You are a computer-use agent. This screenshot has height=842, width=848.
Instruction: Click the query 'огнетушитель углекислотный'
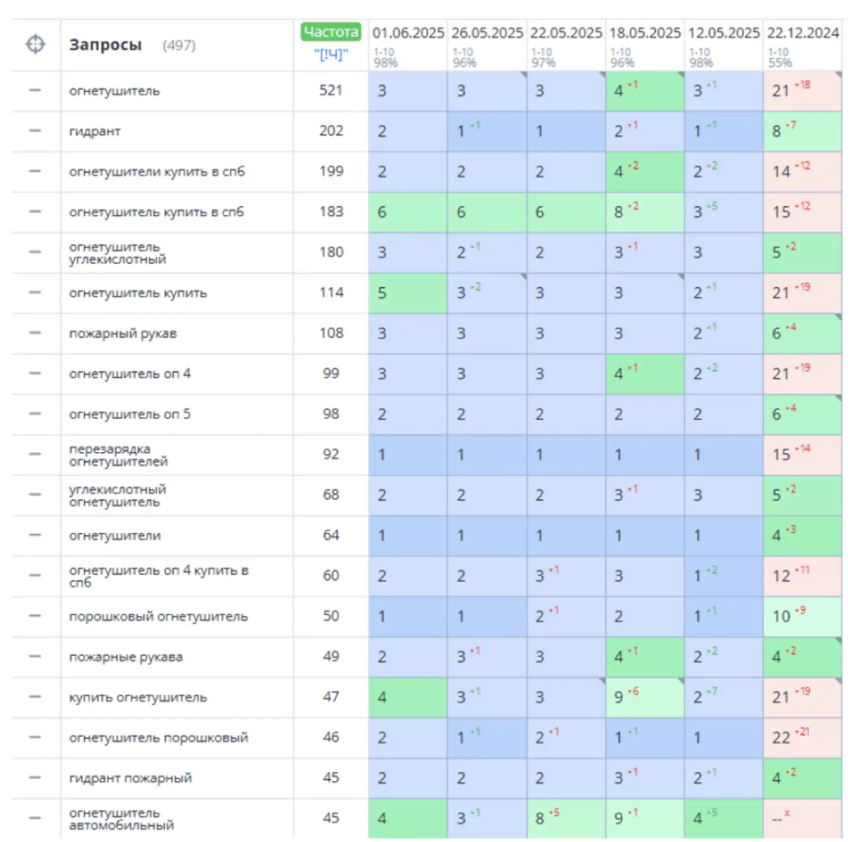click(x=115, y=252)
